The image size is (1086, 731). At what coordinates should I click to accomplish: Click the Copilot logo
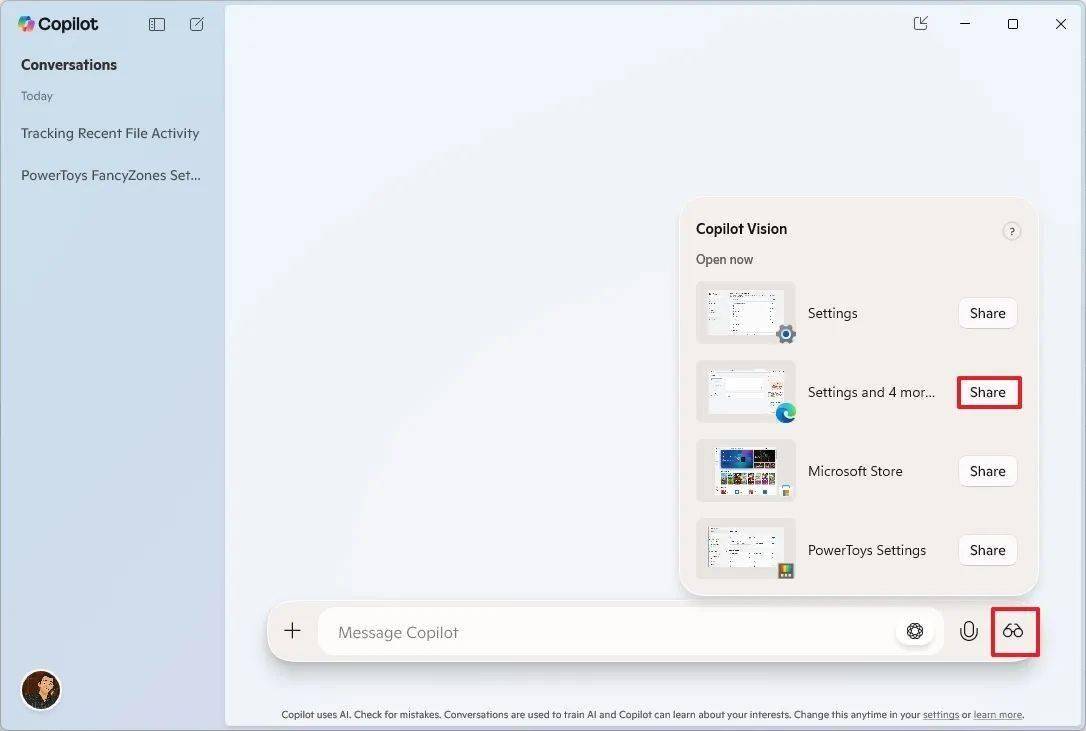click(x=57, y=24)
